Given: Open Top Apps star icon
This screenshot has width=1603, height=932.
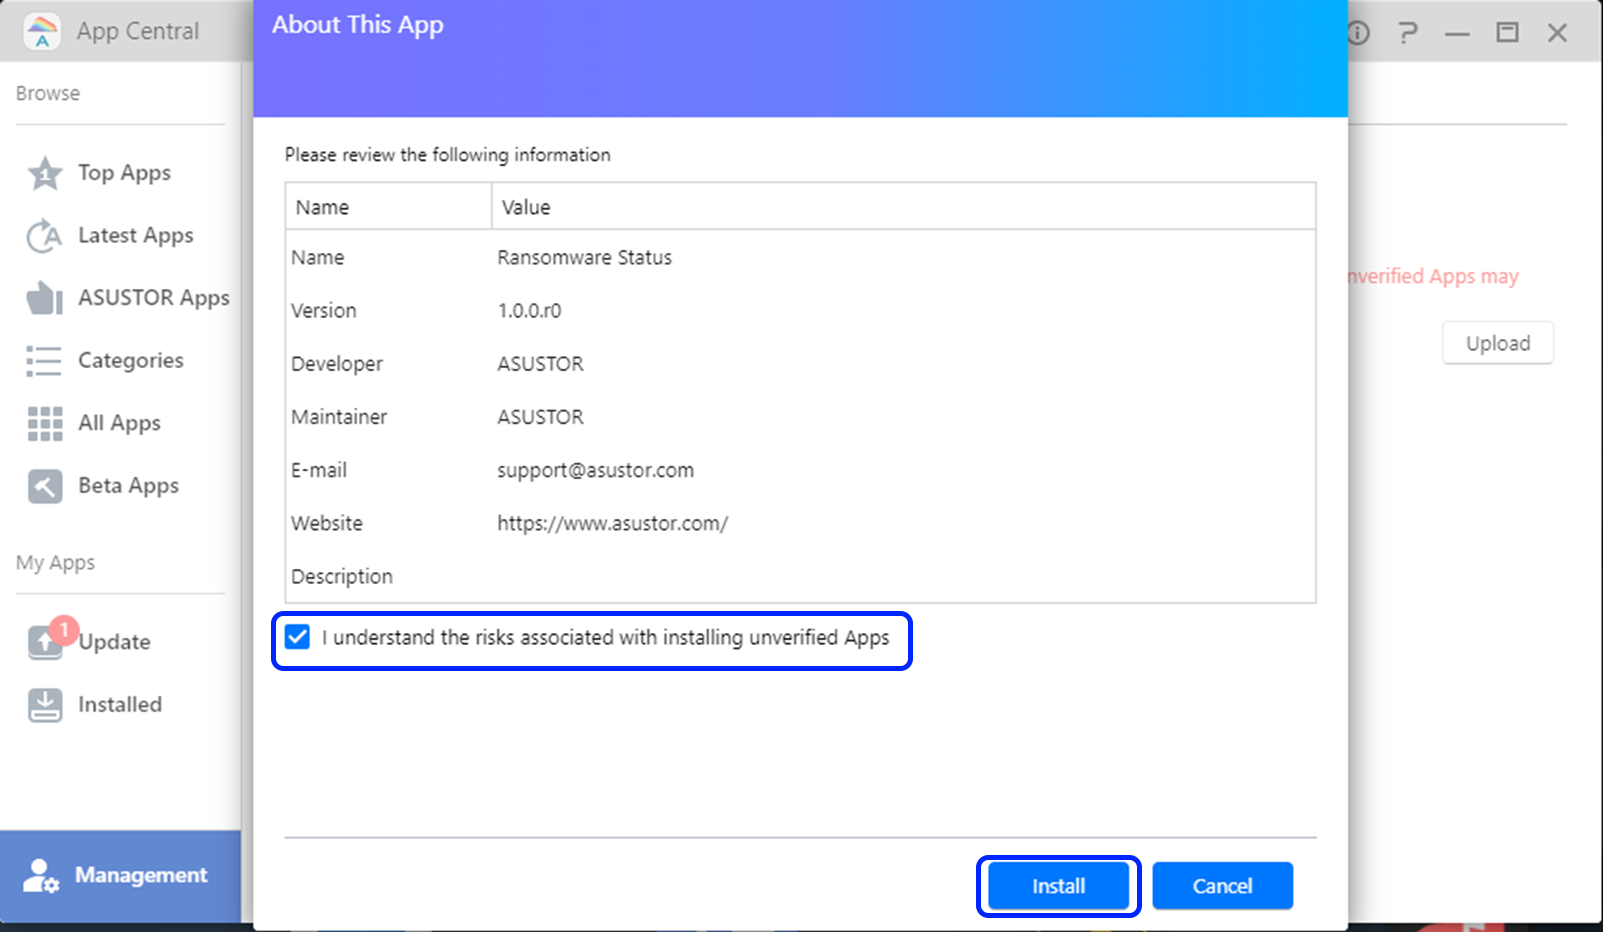Looking at the screenshot, I should 45,173.
